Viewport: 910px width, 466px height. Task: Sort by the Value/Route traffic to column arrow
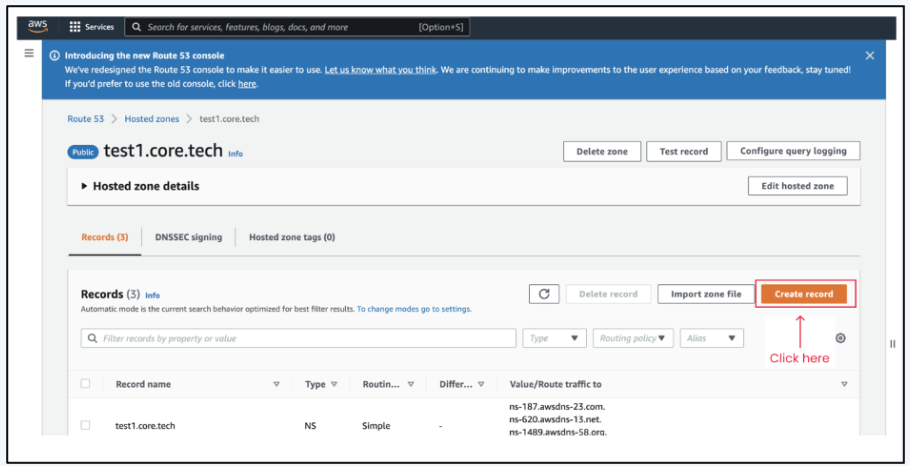(844, 384)
